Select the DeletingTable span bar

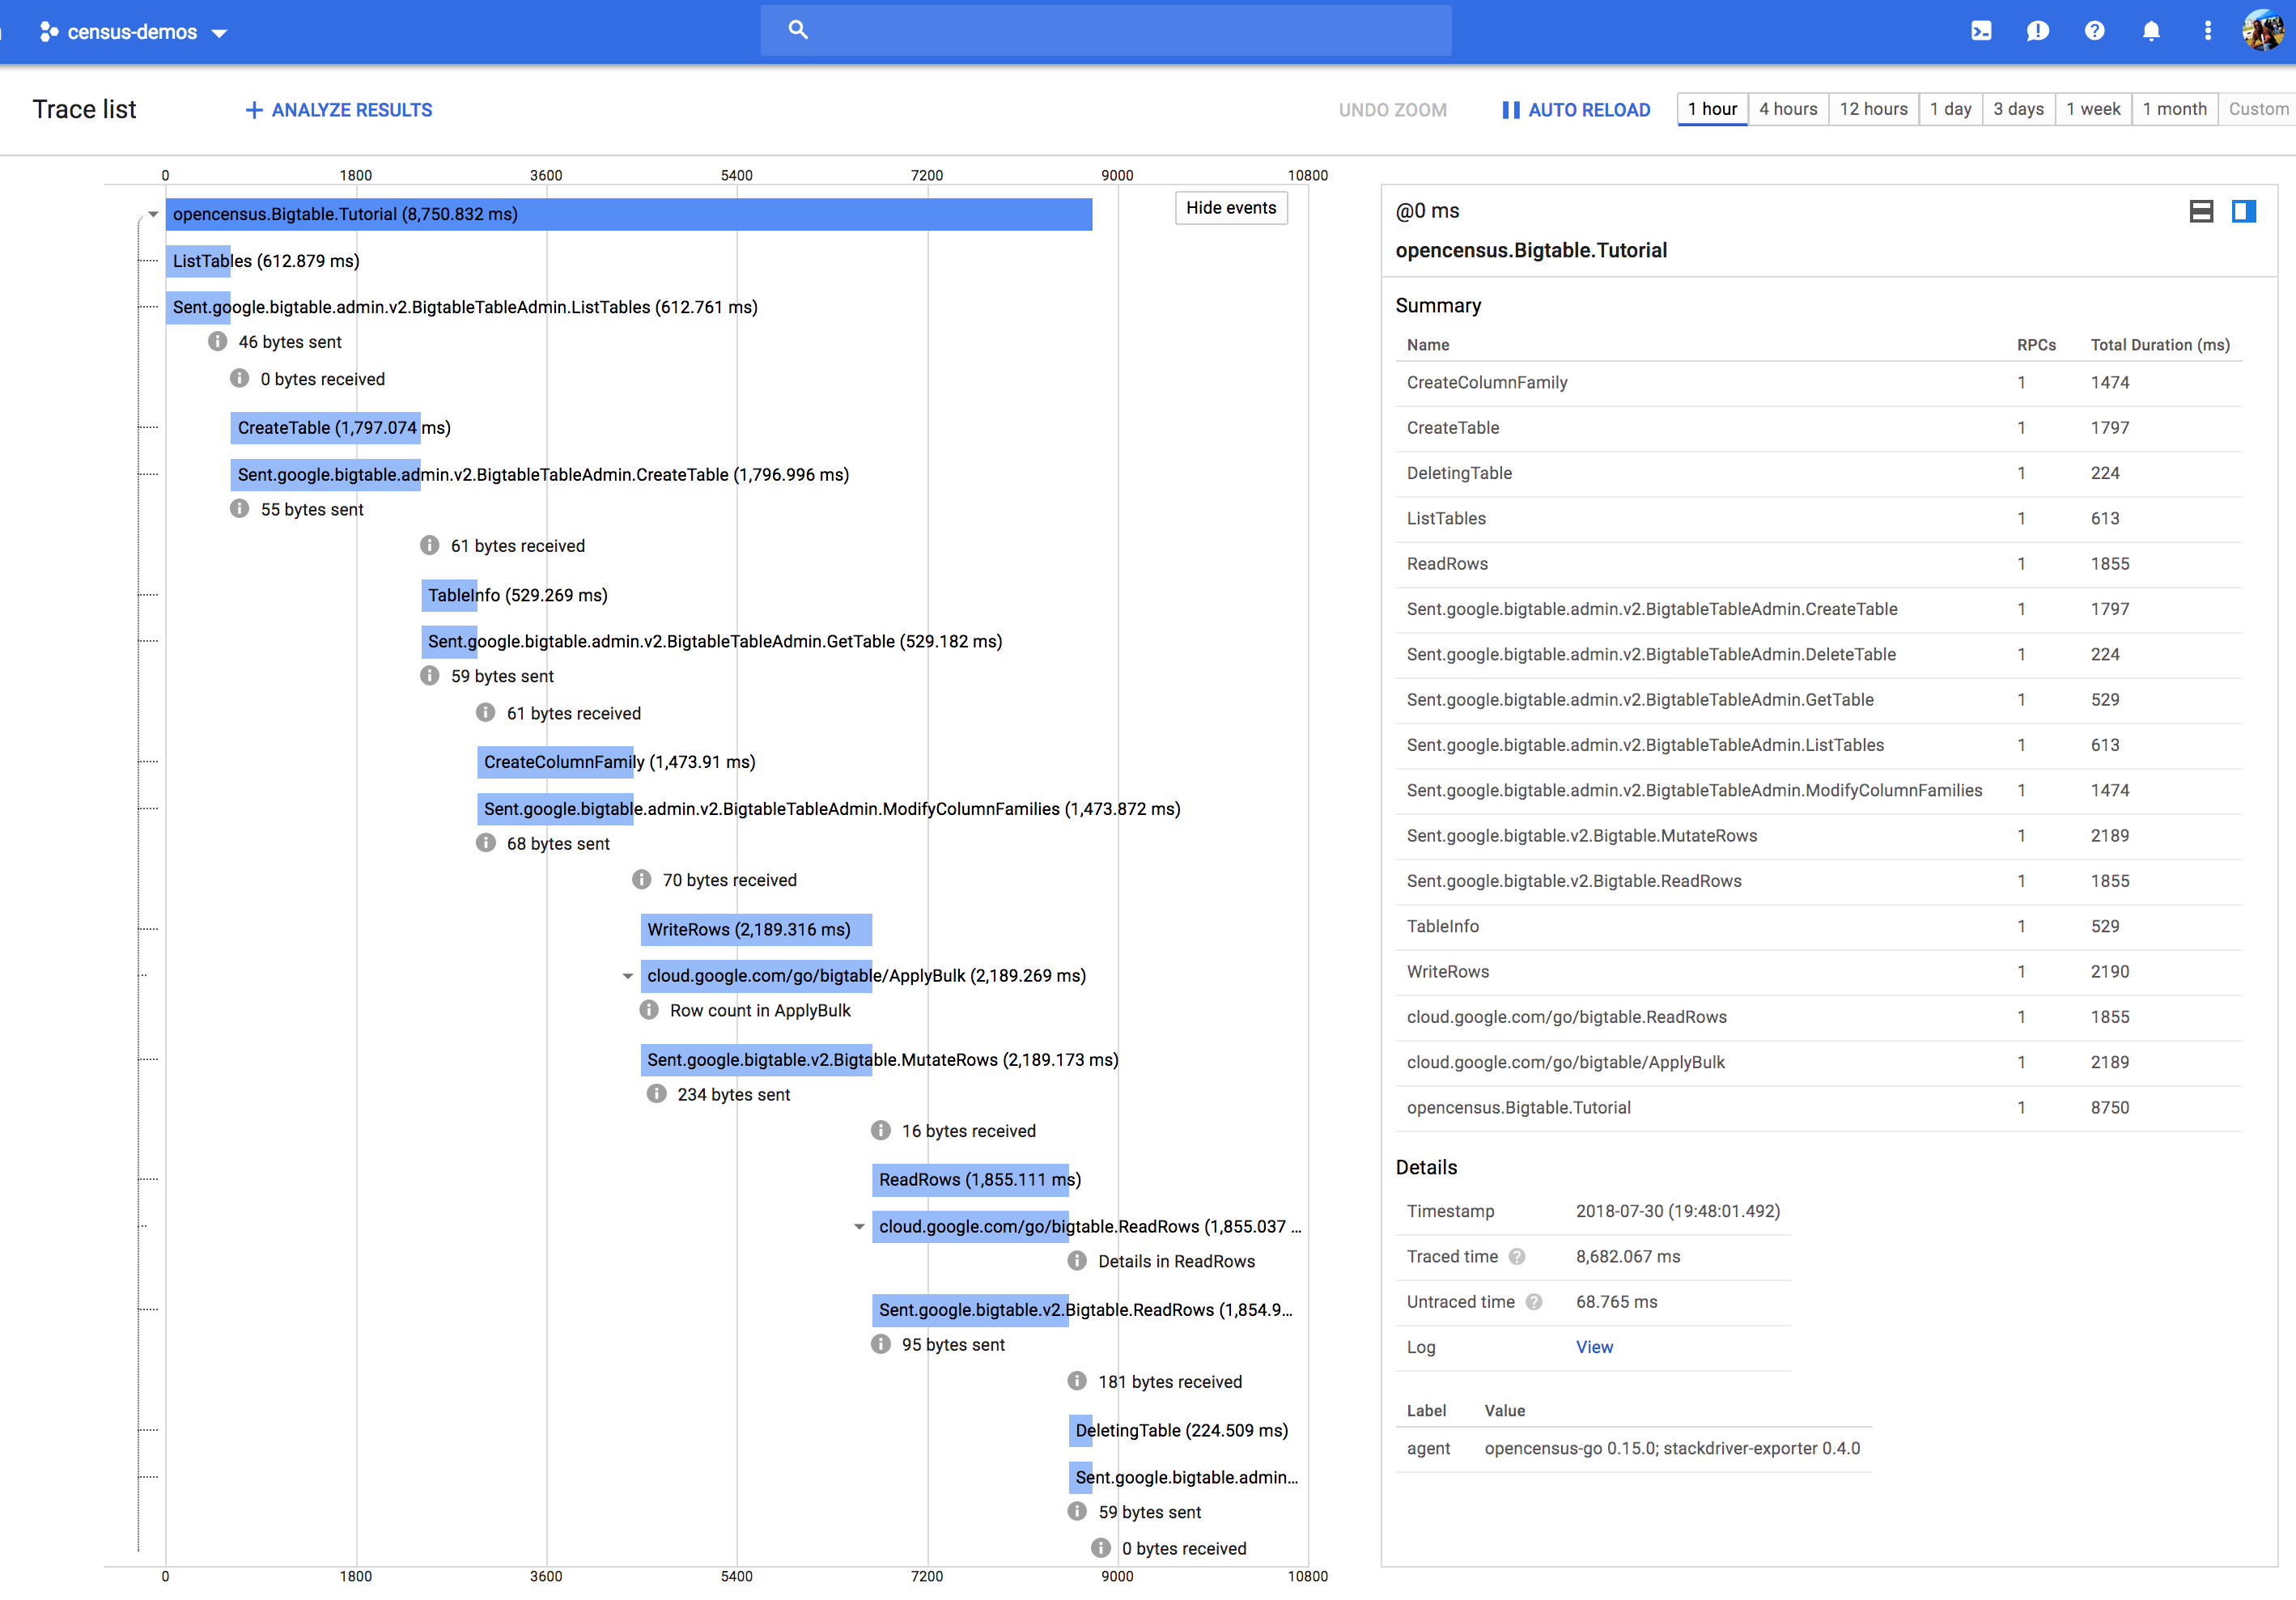click(x=1081, y=1431)
